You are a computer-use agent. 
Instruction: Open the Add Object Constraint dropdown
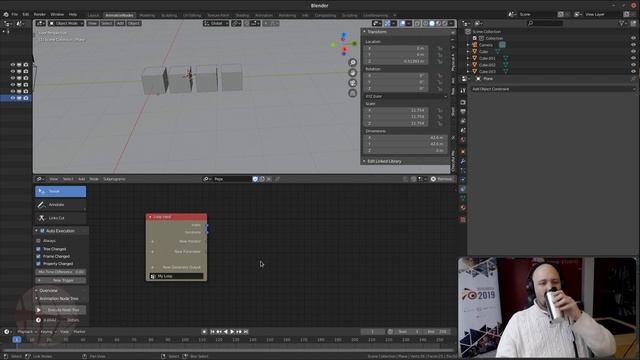coord(552,89)
